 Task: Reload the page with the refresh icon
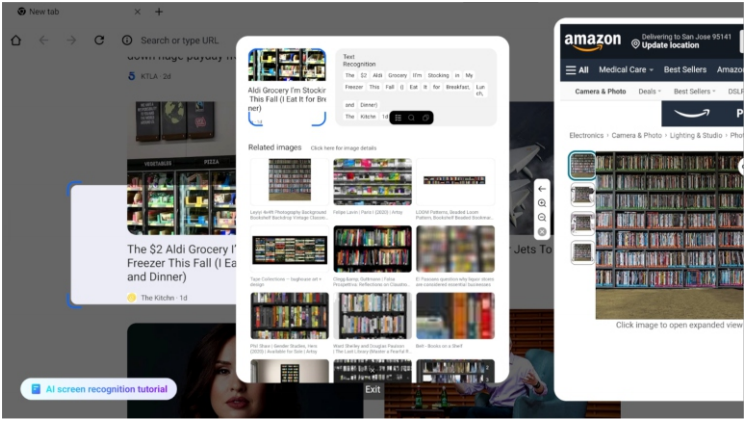coord(99,40)
